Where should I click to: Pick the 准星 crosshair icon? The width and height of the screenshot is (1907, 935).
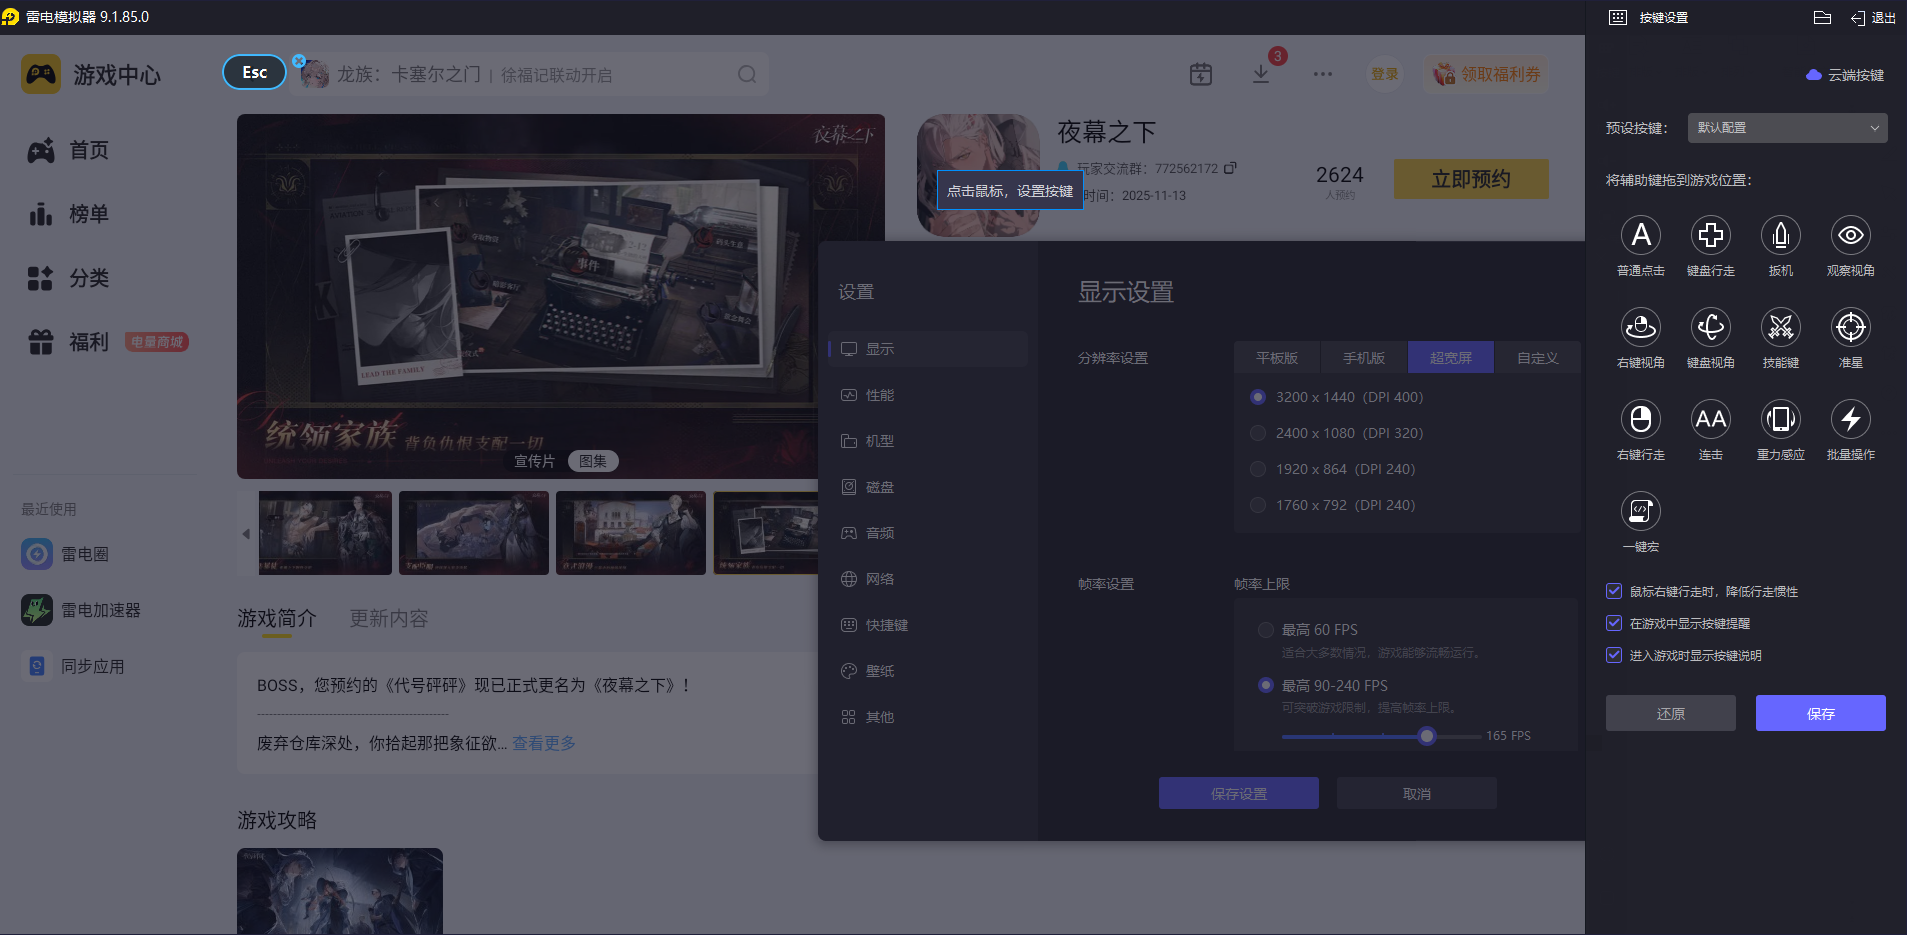[1850, 328]
